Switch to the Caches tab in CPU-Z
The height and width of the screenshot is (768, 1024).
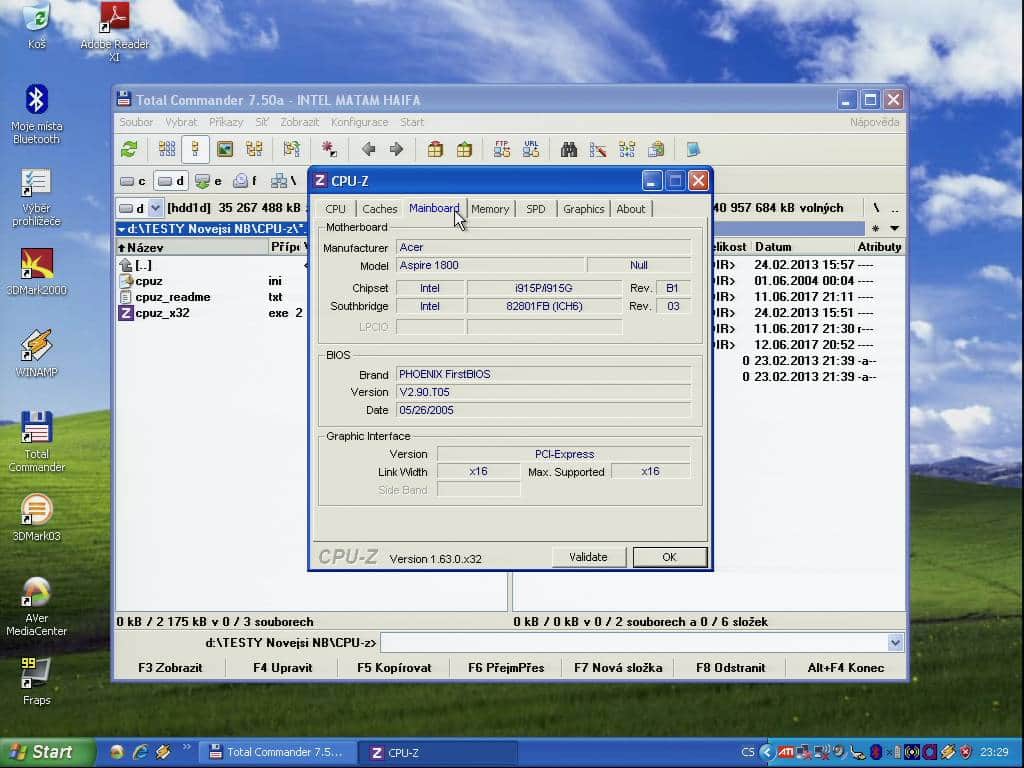[x=379, y=209]
